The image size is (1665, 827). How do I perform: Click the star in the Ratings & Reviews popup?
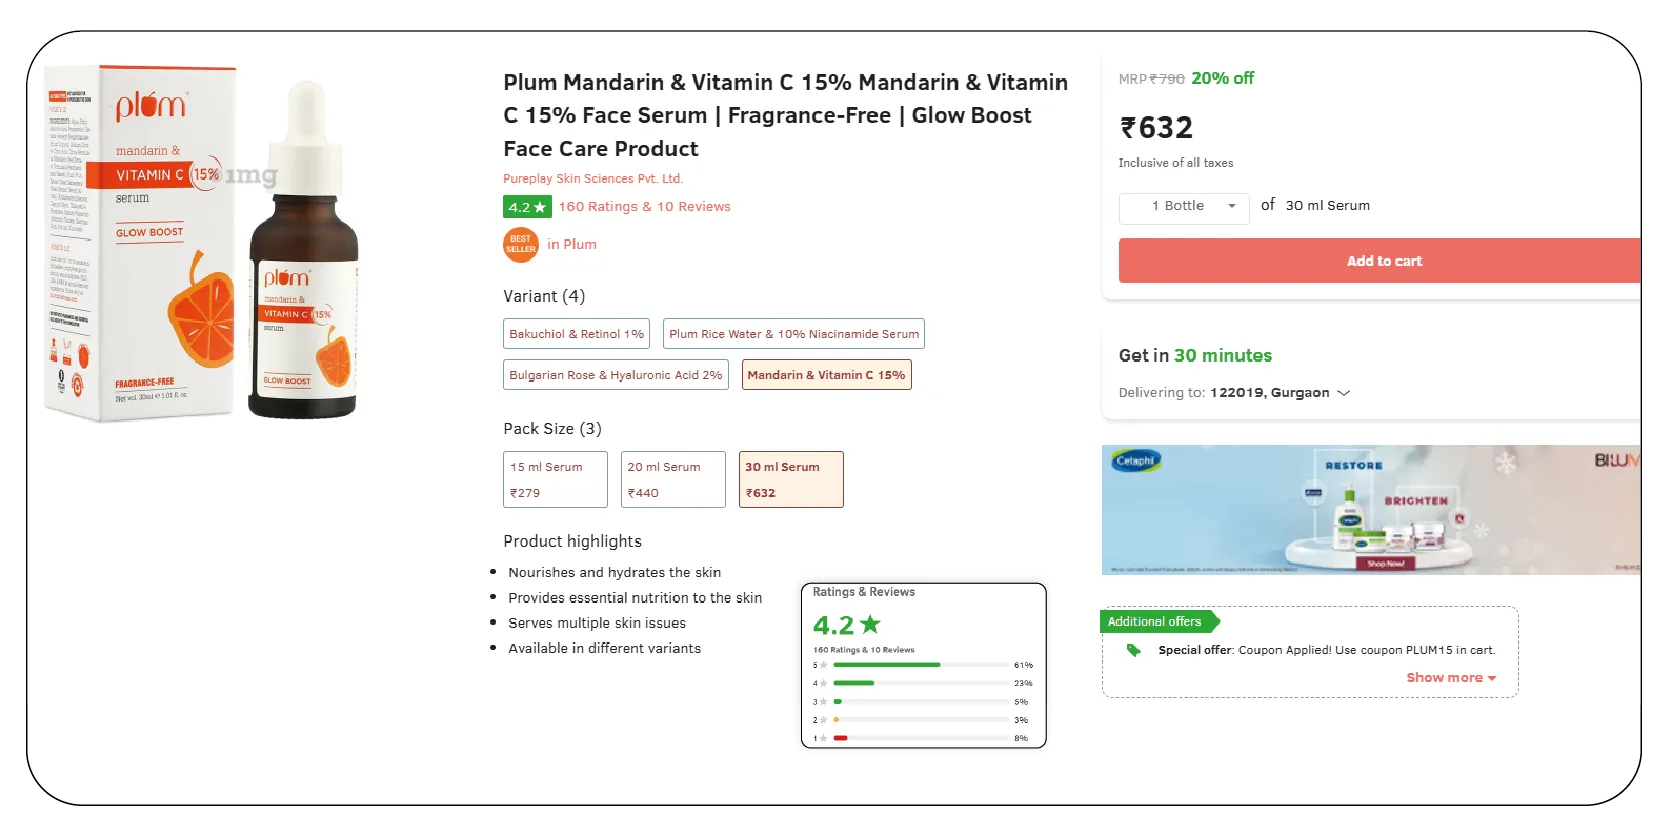tap(870, 623)
